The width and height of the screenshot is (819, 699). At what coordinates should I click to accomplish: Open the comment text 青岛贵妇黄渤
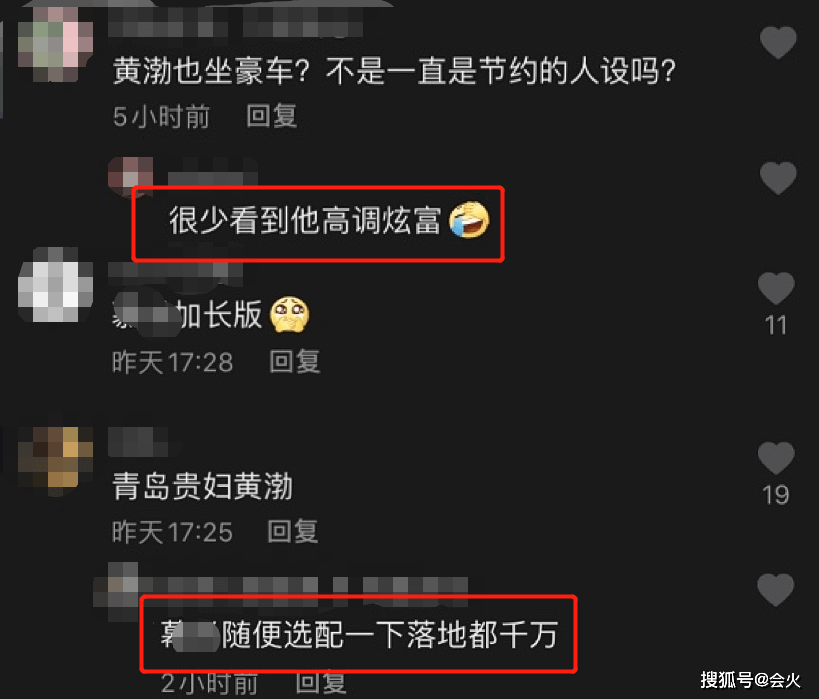click(x=202, y=486)
